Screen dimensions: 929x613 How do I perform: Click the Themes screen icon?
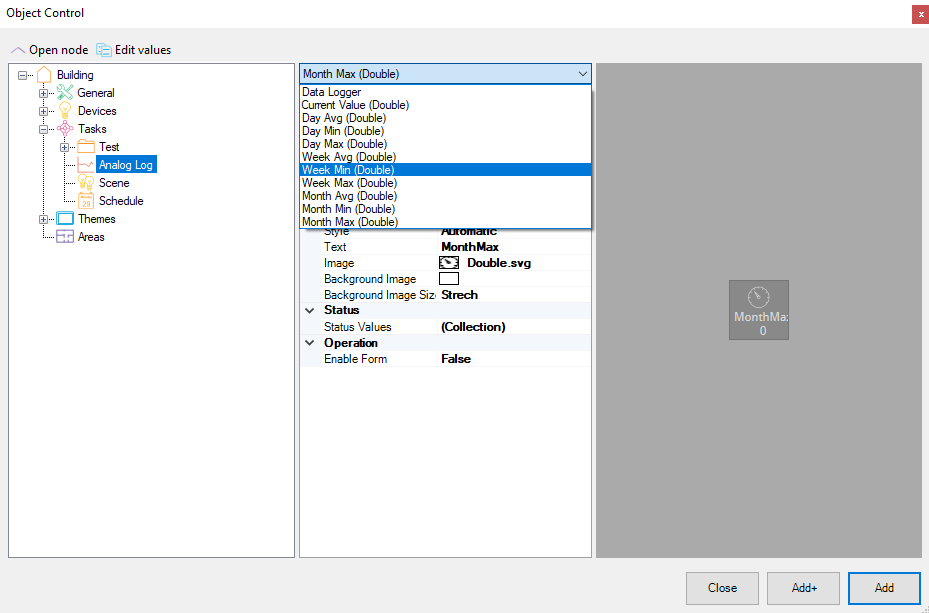click(65, 219)
